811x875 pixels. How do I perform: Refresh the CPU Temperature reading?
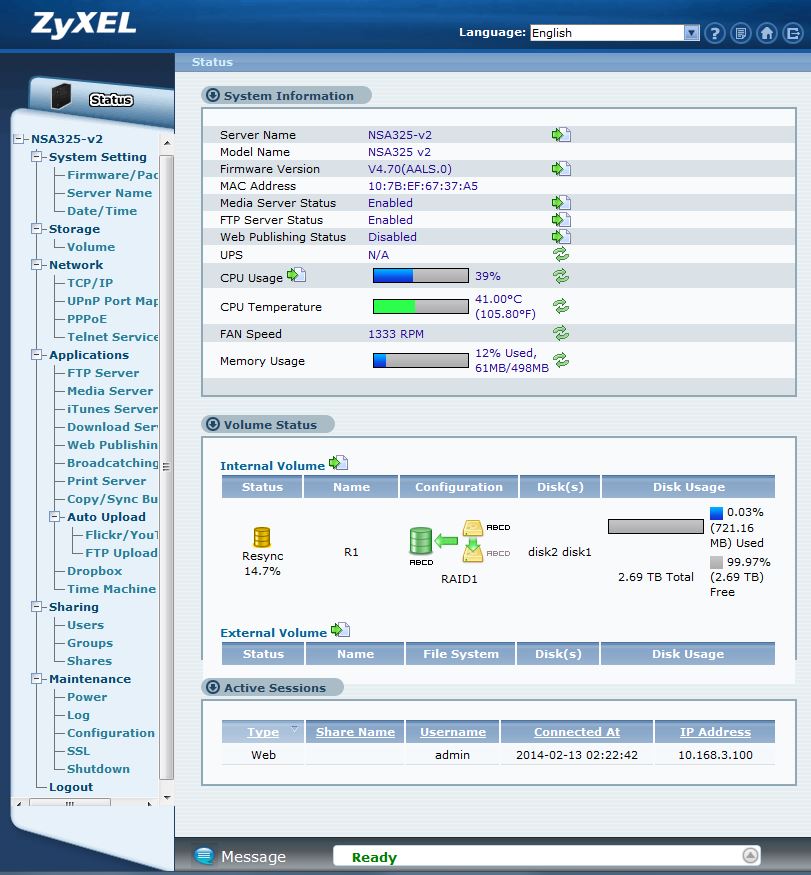coord(561,306)
